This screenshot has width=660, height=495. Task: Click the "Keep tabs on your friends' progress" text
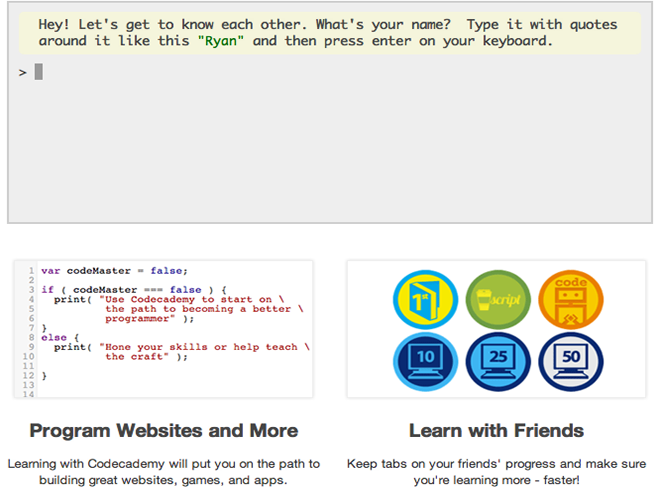click(496, 464)
